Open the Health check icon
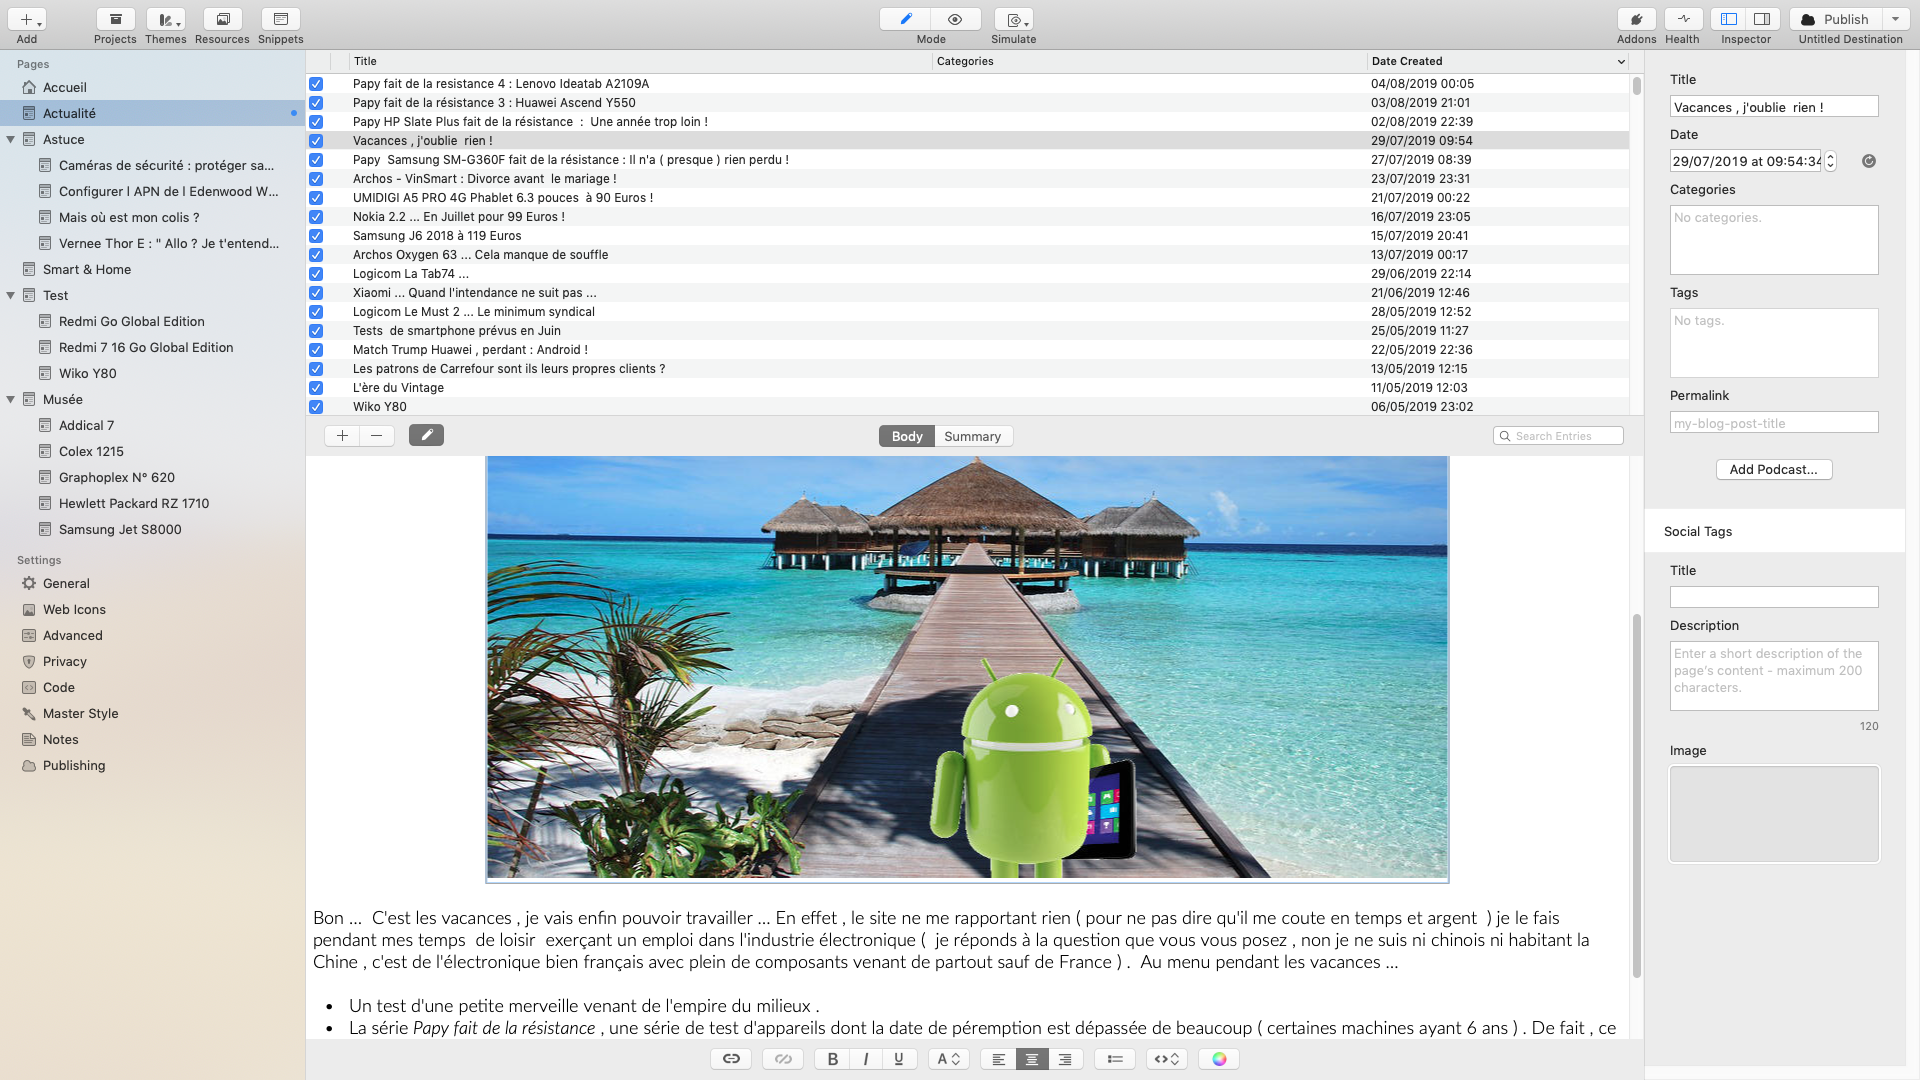This screenshot has width=1920, height=1080. (x=1683, y=19)
